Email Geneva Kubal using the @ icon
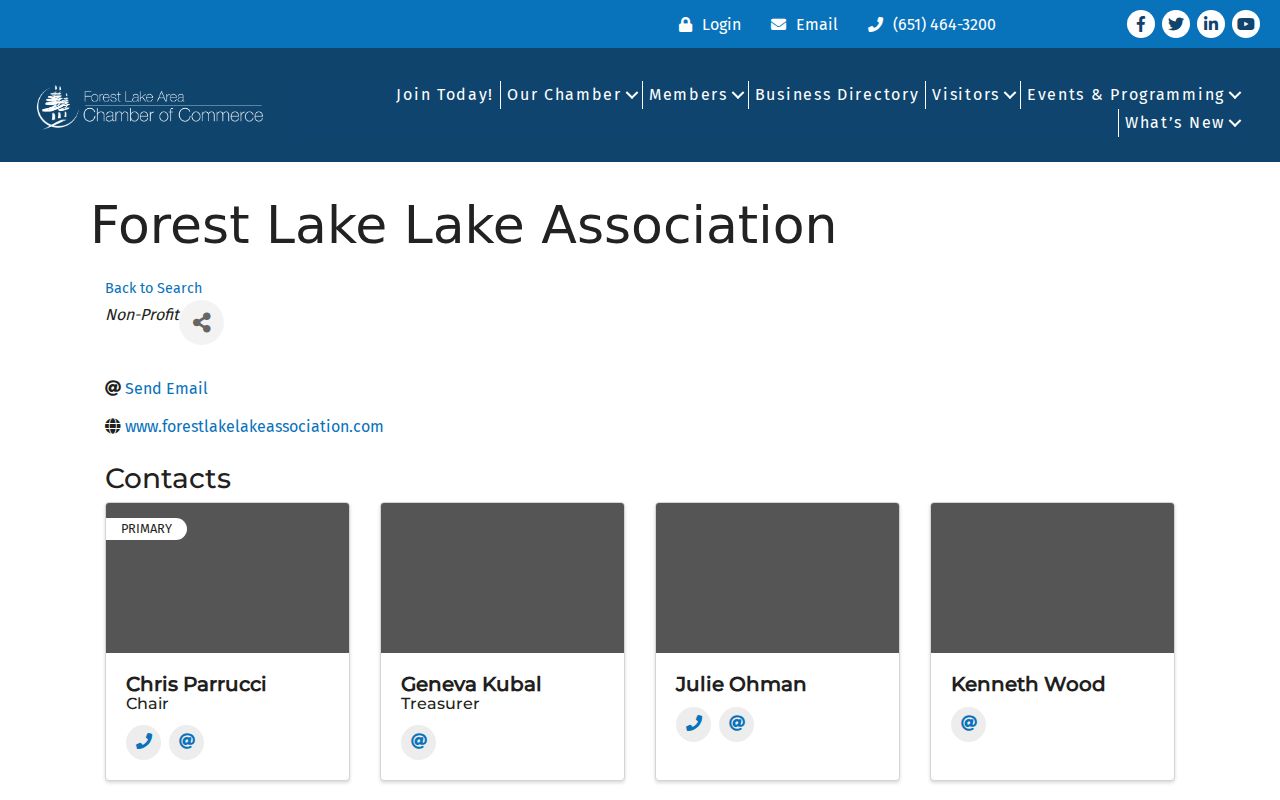 pos(418,742)
